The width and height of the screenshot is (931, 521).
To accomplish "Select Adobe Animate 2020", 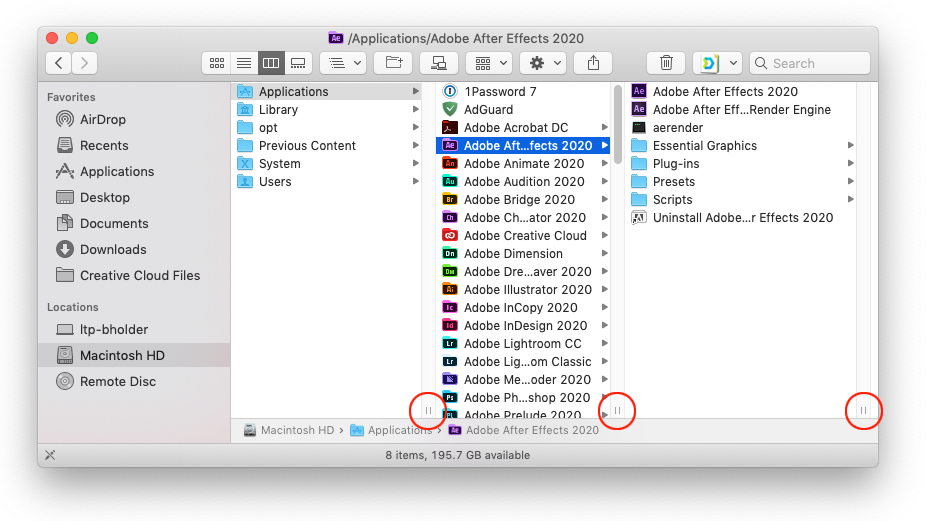I will click(523, 163).
